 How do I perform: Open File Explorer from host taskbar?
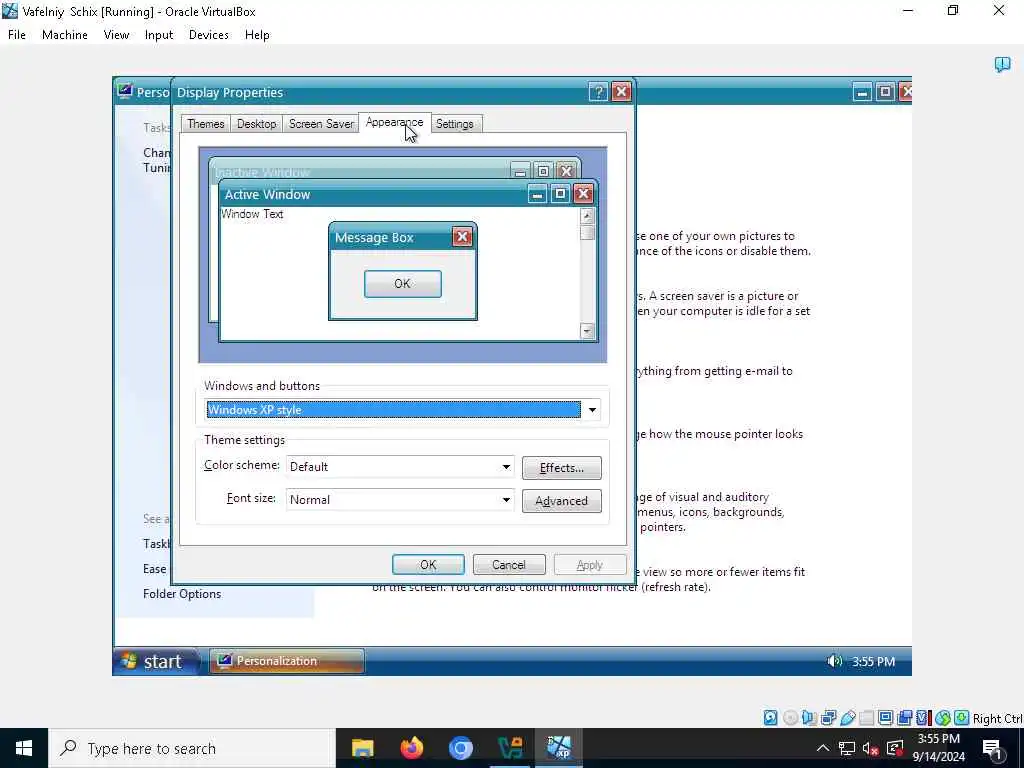362,748
